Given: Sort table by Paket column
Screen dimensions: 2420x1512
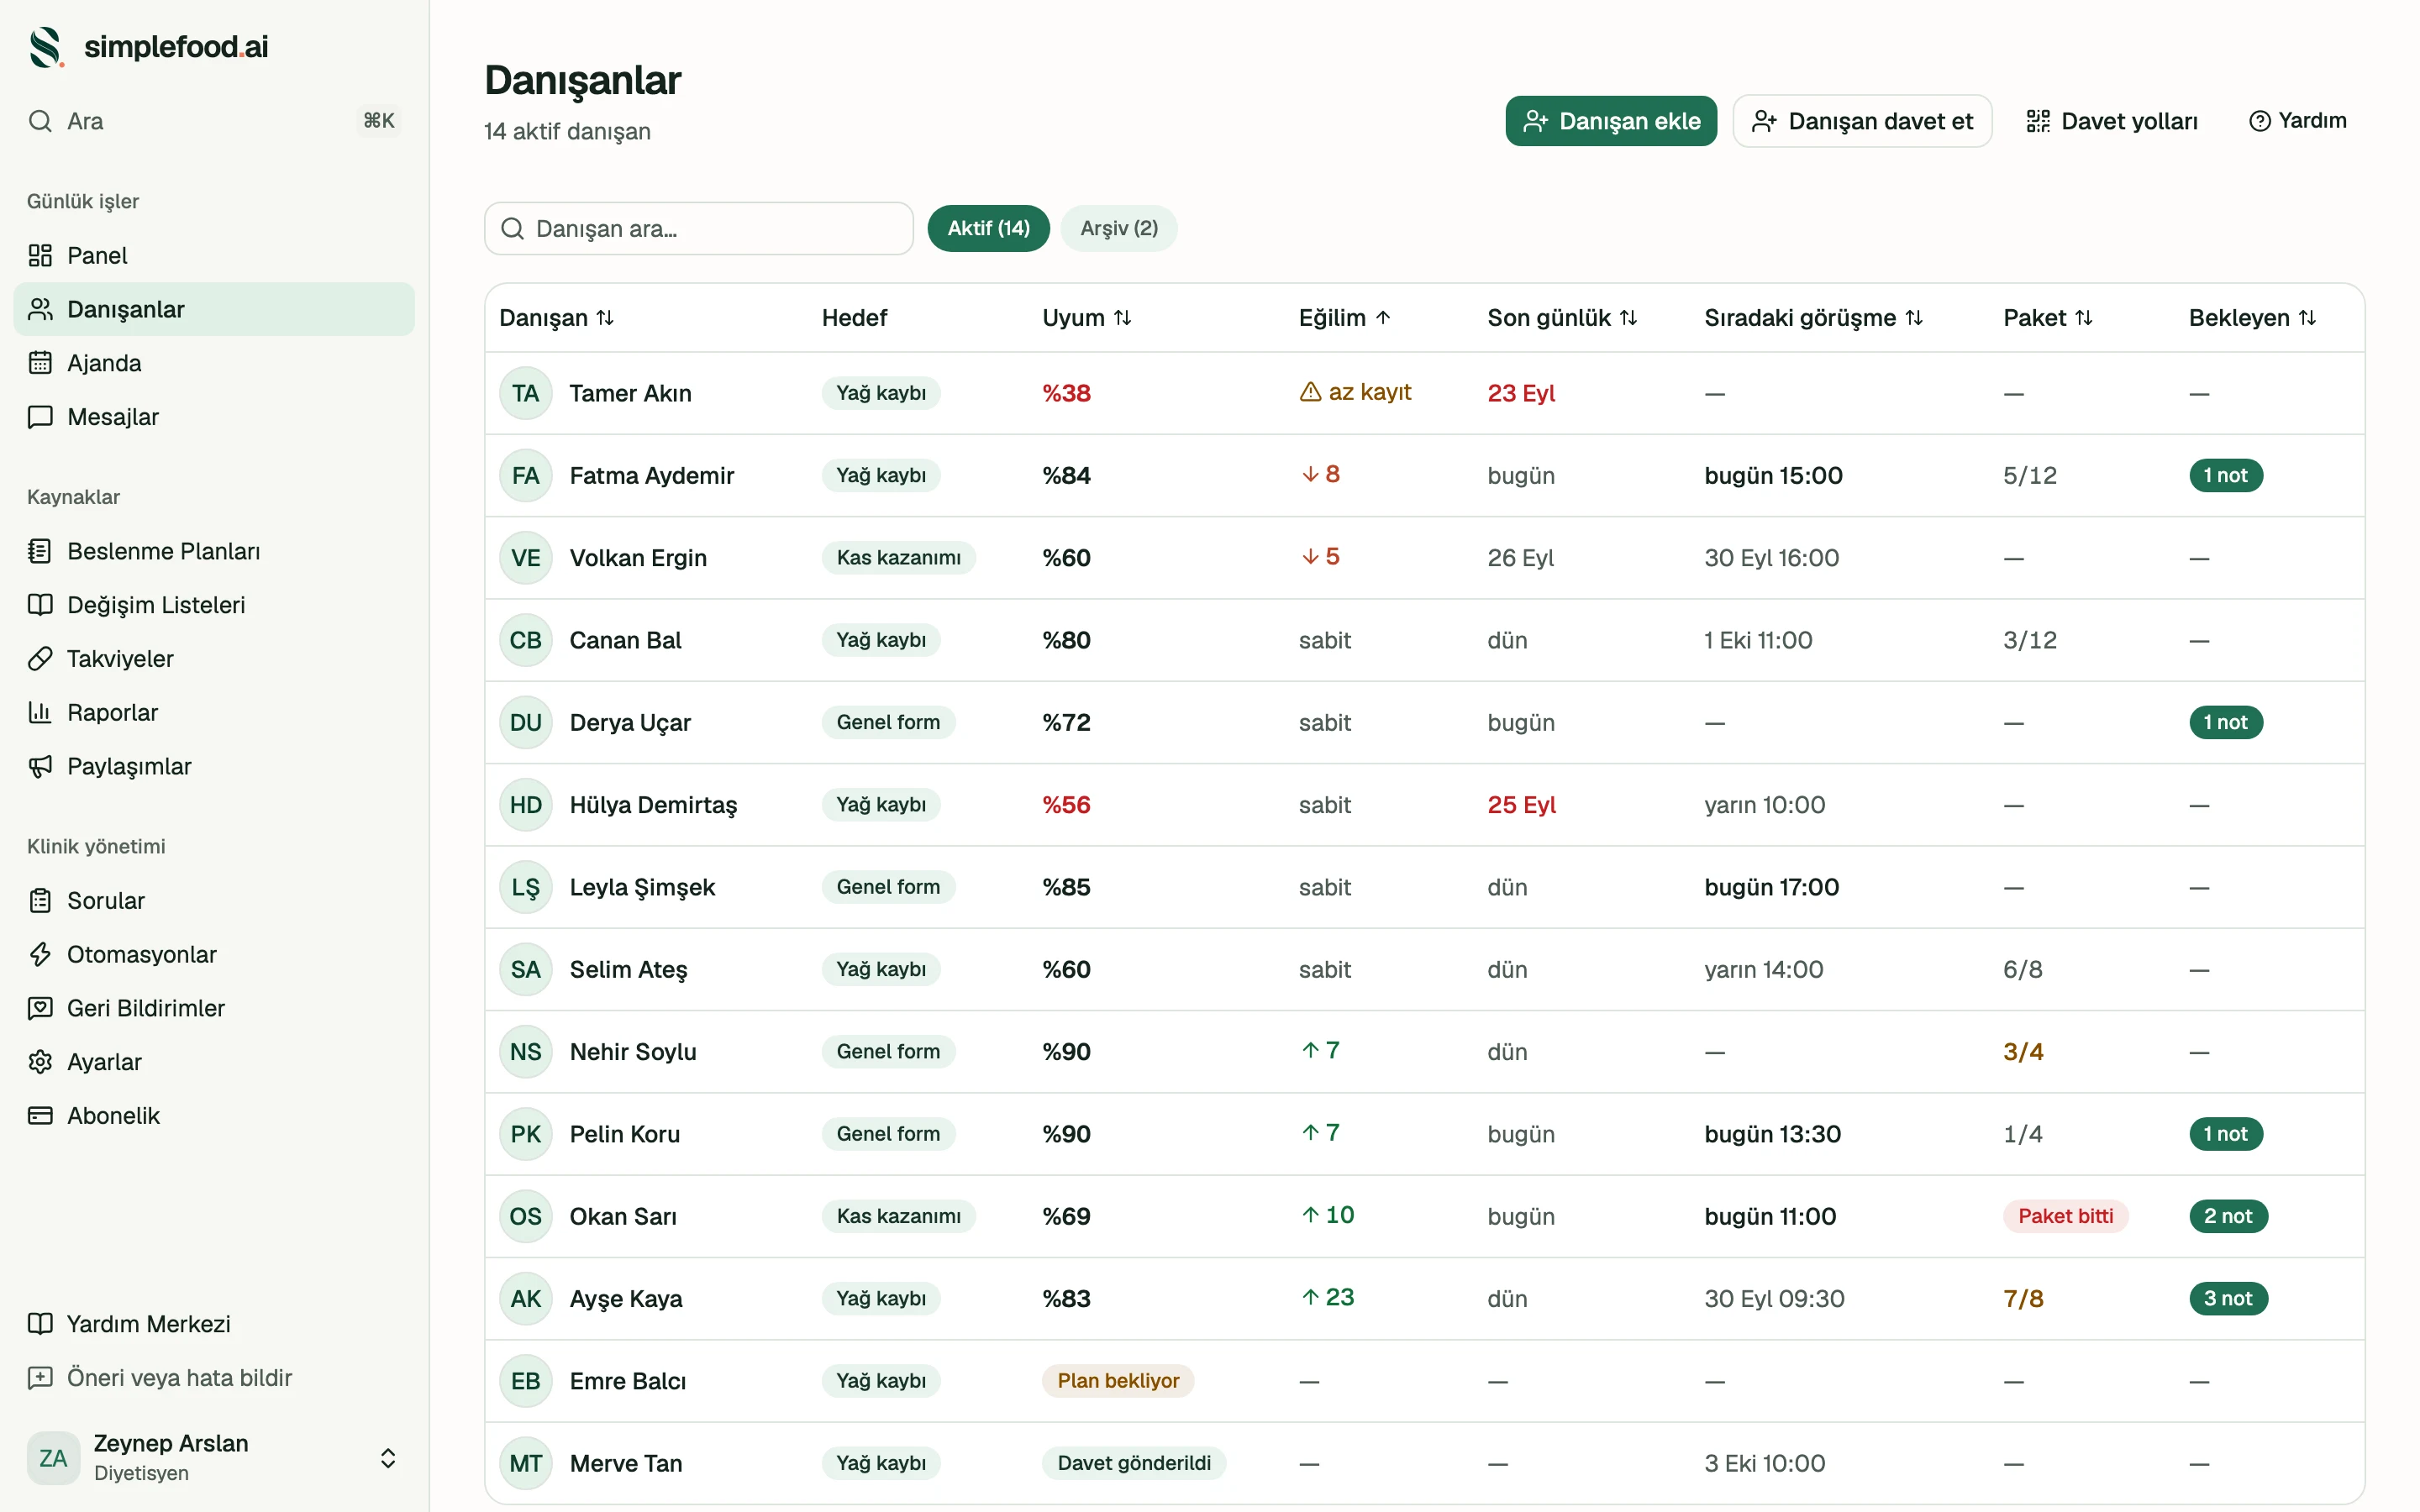Looking at the screenshot, I should (2048, 318).
